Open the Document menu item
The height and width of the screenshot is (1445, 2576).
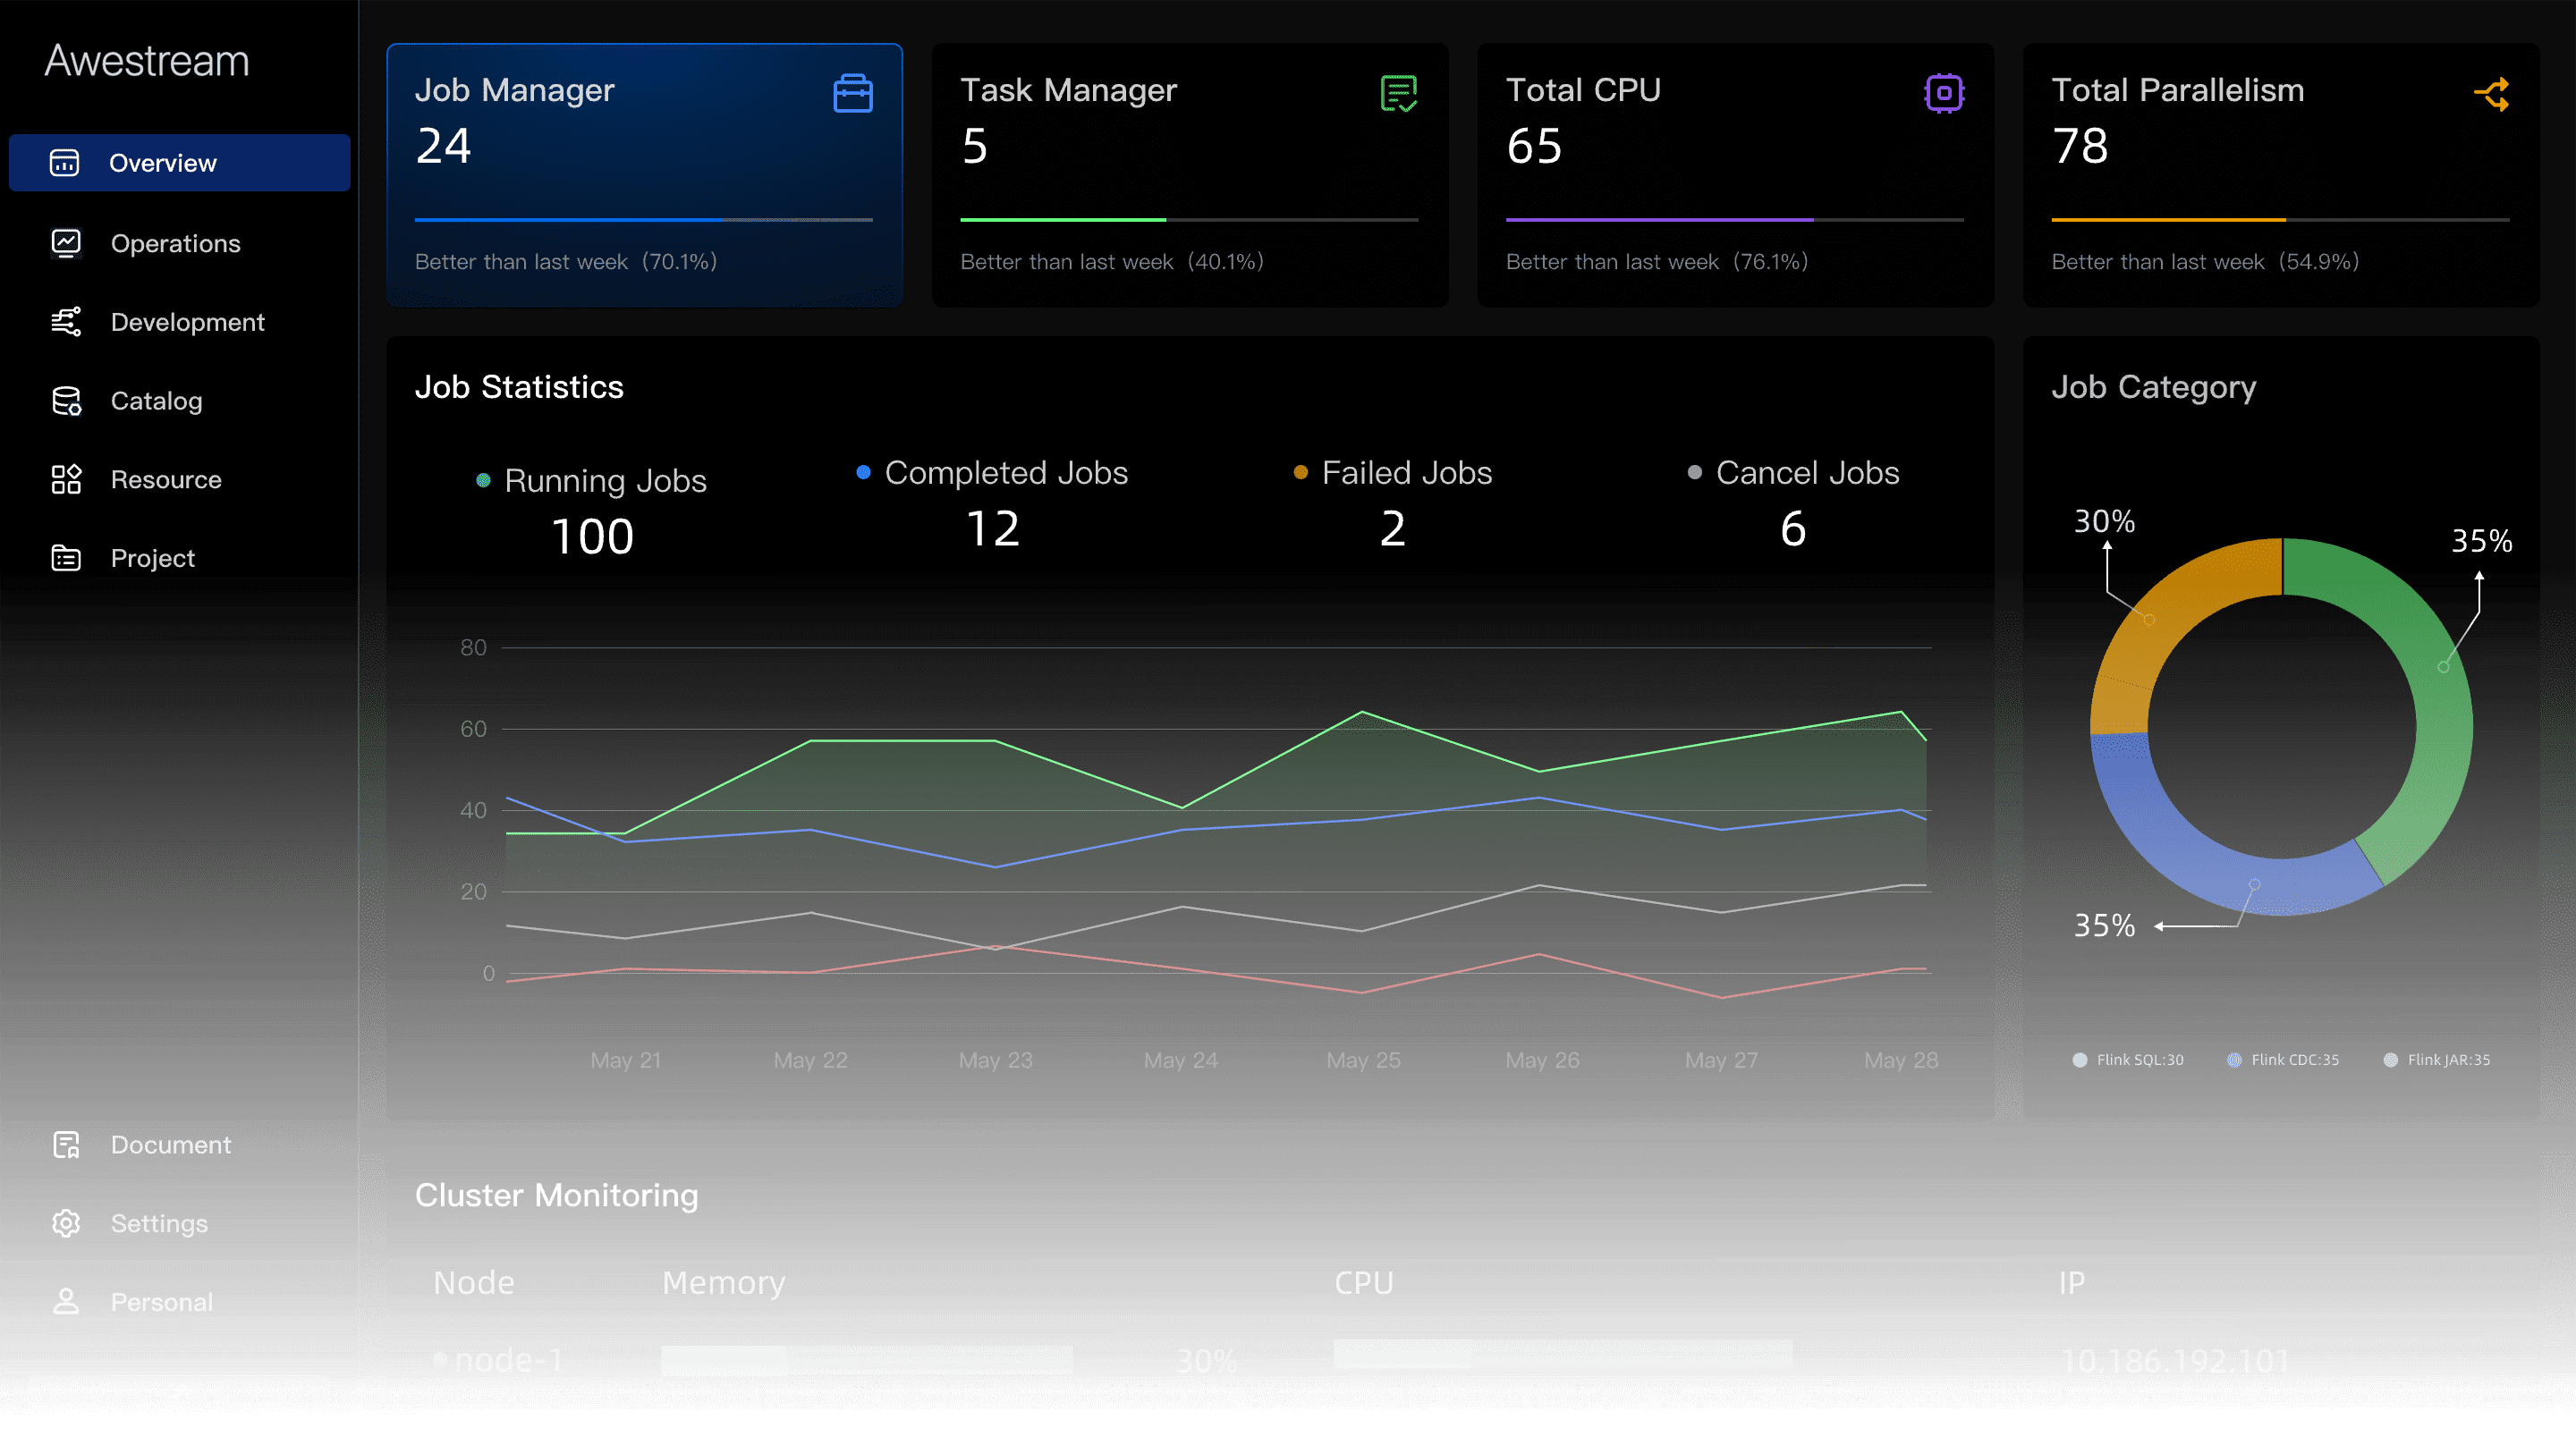170,1145
